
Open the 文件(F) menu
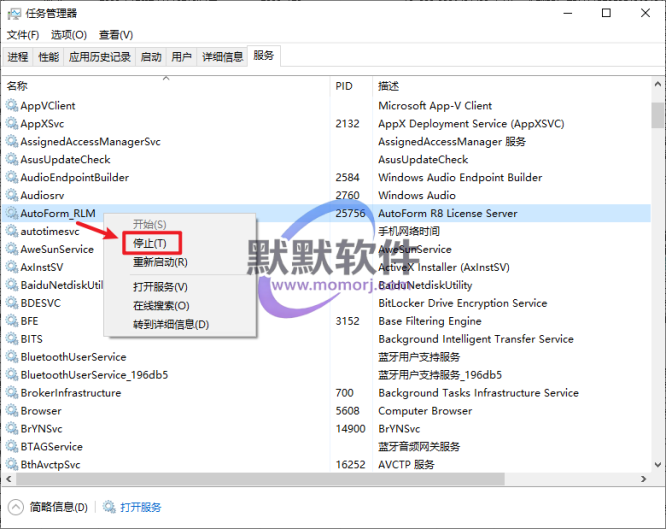(23, 35)
